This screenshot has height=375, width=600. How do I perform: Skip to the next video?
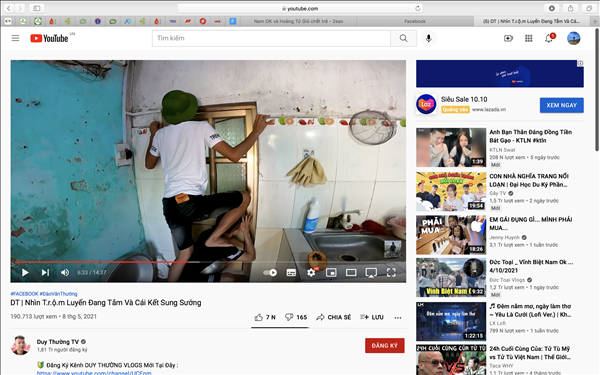[45, 272]
